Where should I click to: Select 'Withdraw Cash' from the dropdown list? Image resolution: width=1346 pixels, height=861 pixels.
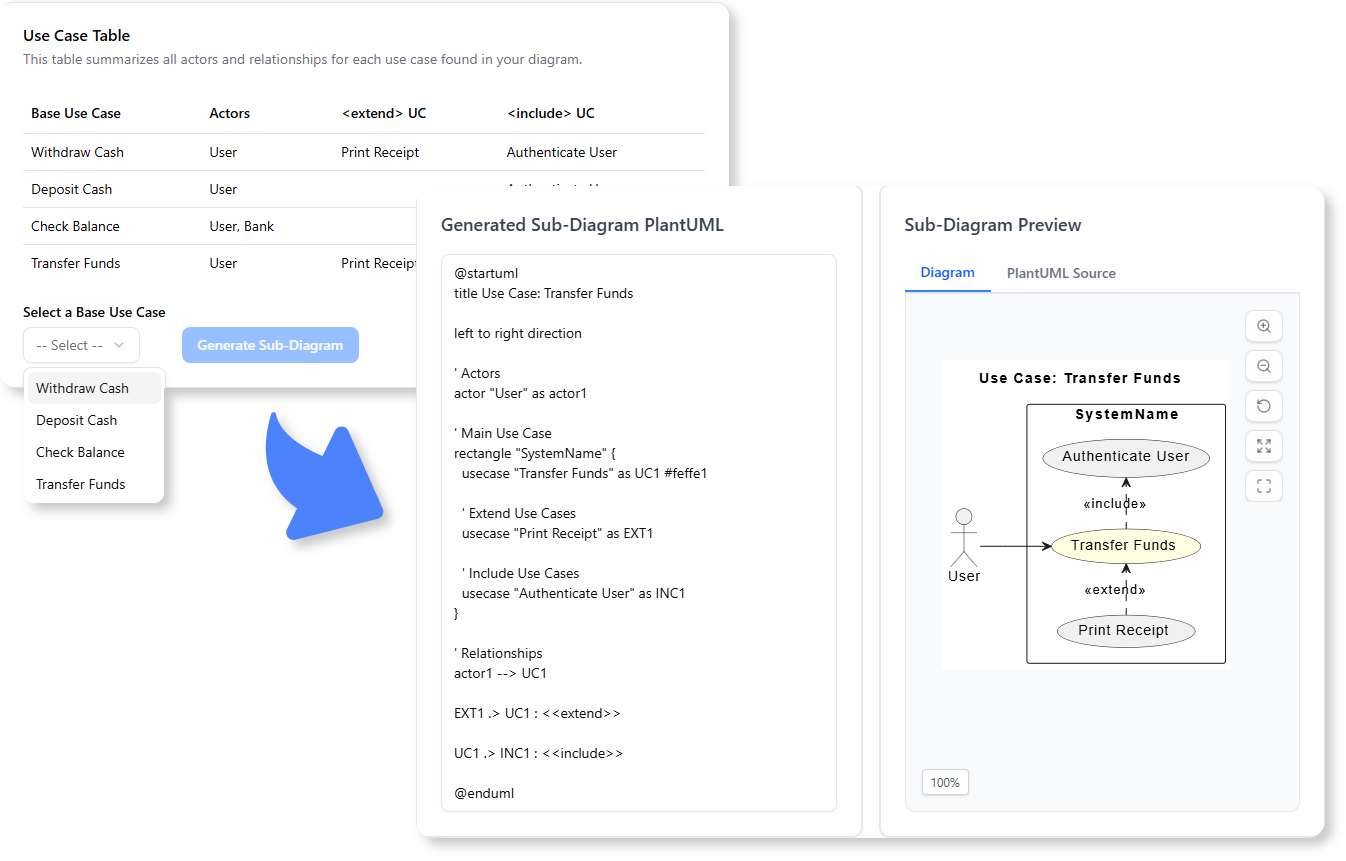click(x=83, y=388)
